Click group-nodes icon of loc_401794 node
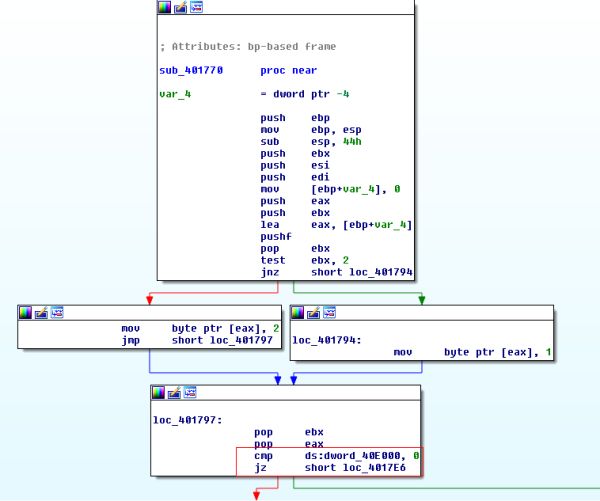The width and height of the screenshot is (600, 501). click(x=329, y=313)
